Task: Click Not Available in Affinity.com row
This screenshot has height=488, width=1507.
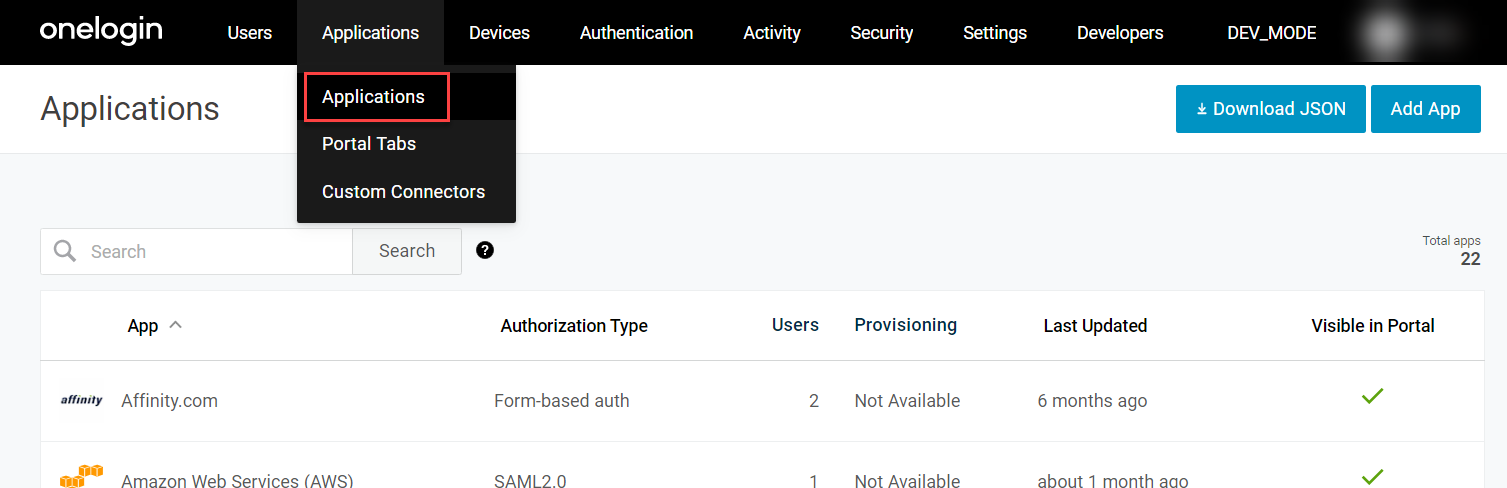Action: pyautogui.click(x=907, y=401)
